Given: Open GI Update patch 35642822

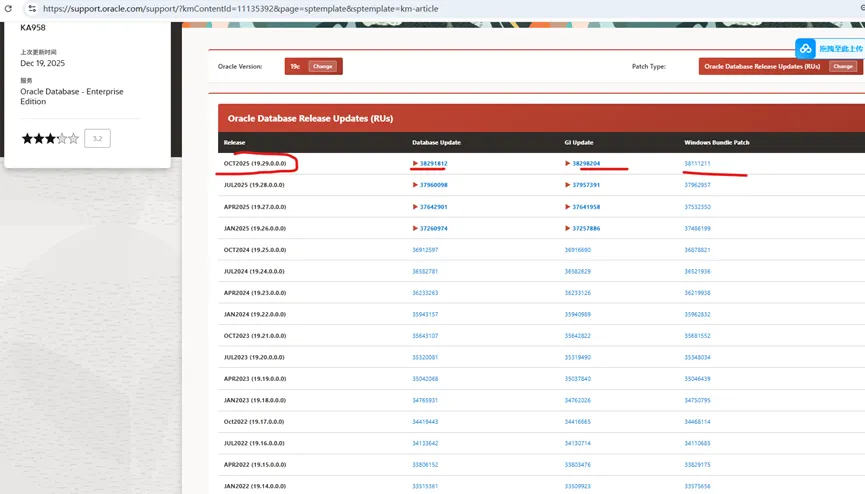Looking at the screenshot, I should coord(578,336).
